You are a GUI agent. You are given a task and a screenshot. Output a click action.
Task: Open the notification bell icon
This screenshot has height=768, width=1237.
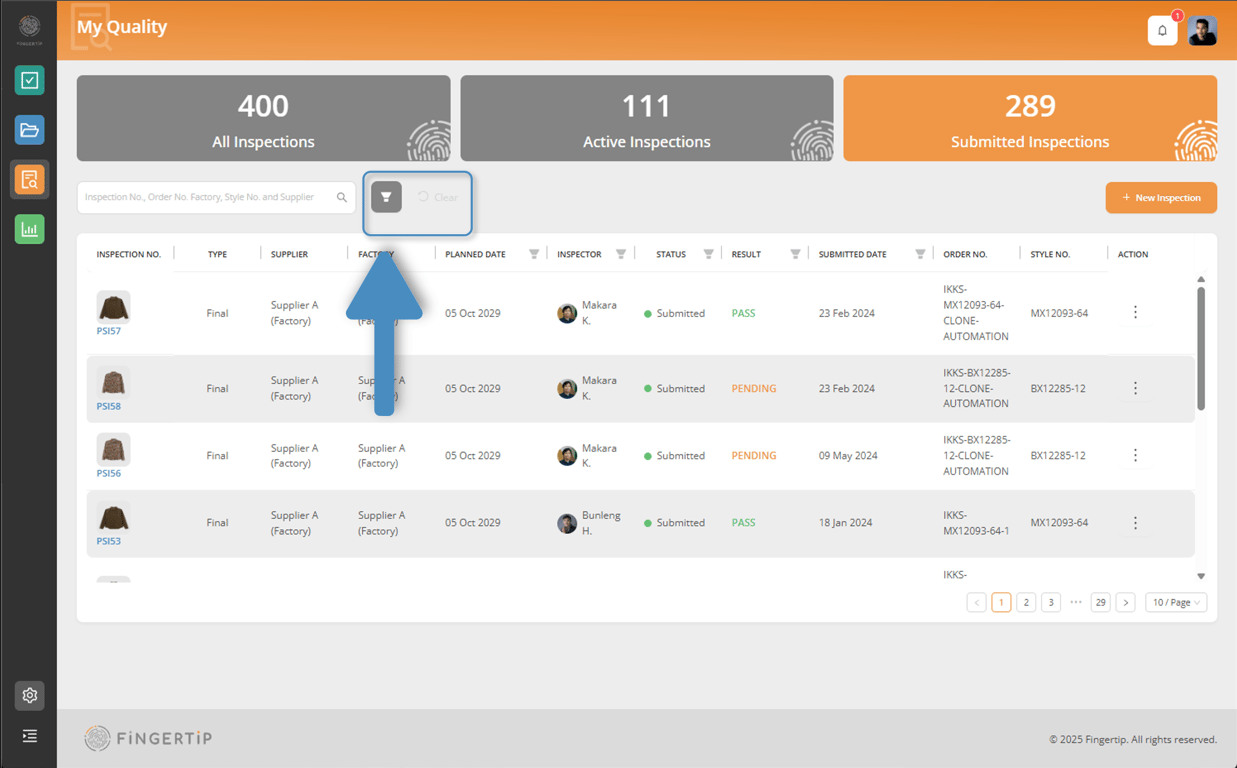click(x=1162, y=31)
